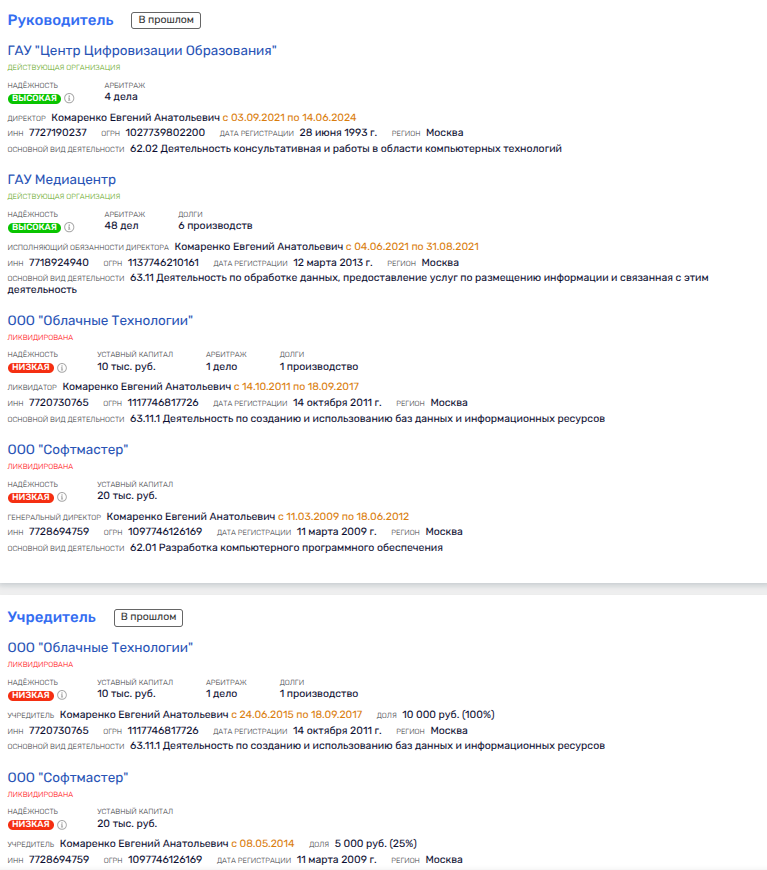767x870 pixels.
Task: Click Софтмастер info icon in Руководитель section
Action: (x=62, y=496)
